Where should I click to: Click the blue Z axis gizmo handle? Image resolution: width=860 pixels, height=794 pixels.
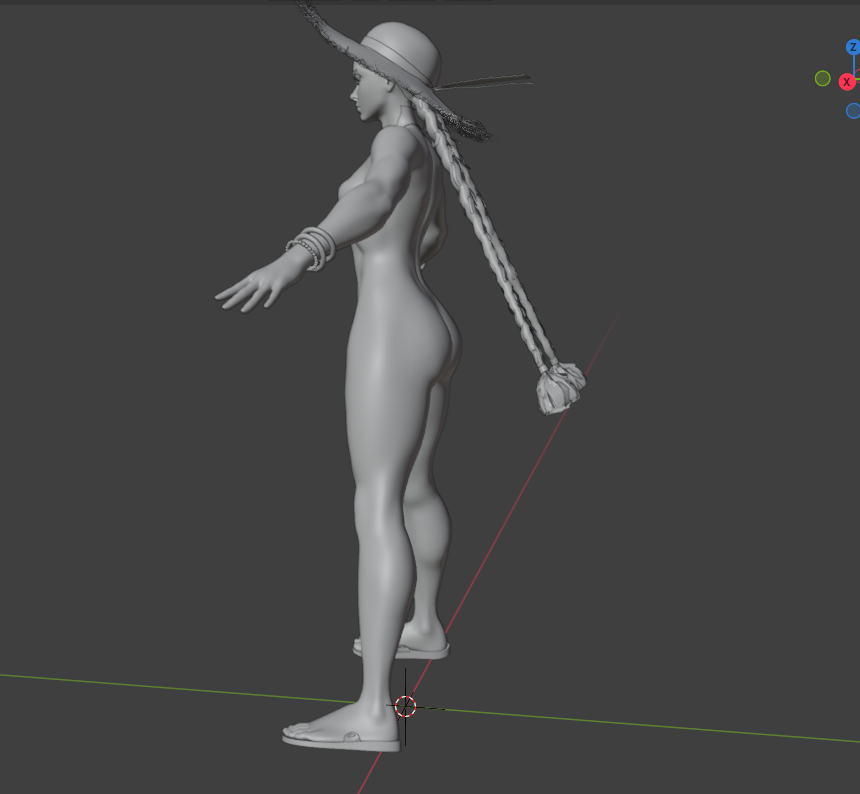point(853,47)
